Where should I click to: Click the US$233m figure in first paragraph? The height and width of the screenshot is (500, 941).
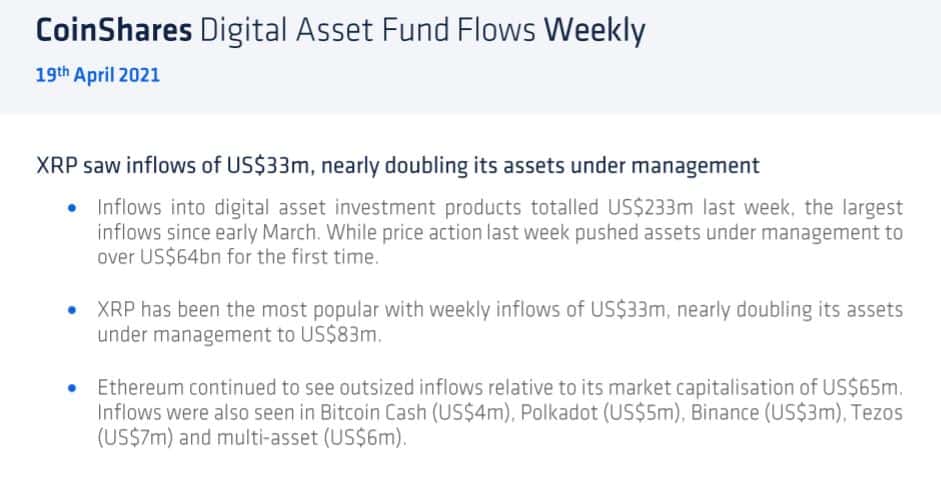(x=651, y=208)
